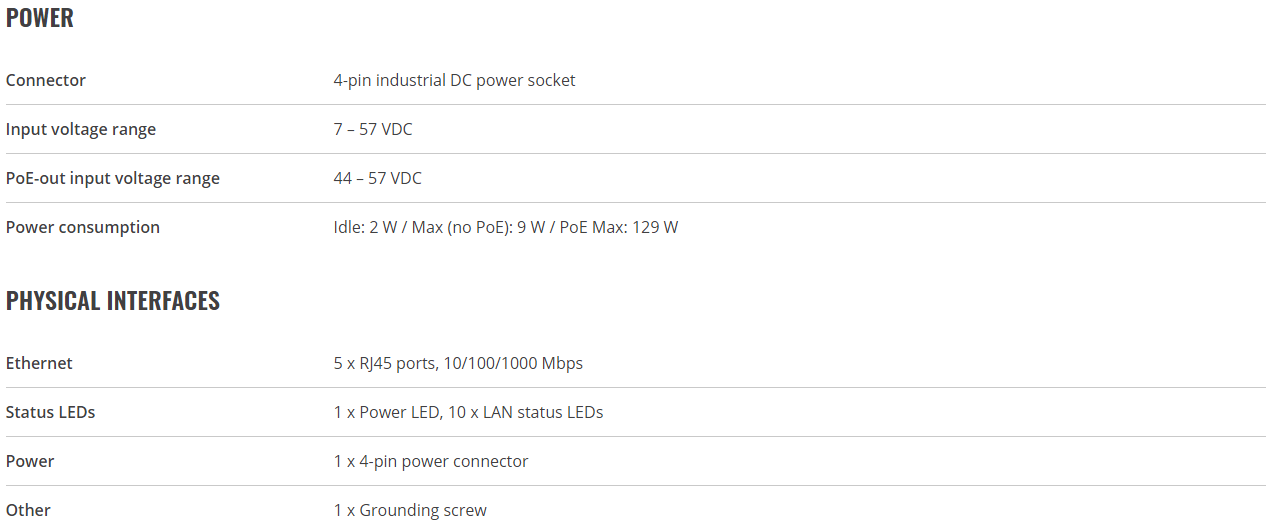
Task: Select the PoE-out input voltage range label
Action: (113, 178)
